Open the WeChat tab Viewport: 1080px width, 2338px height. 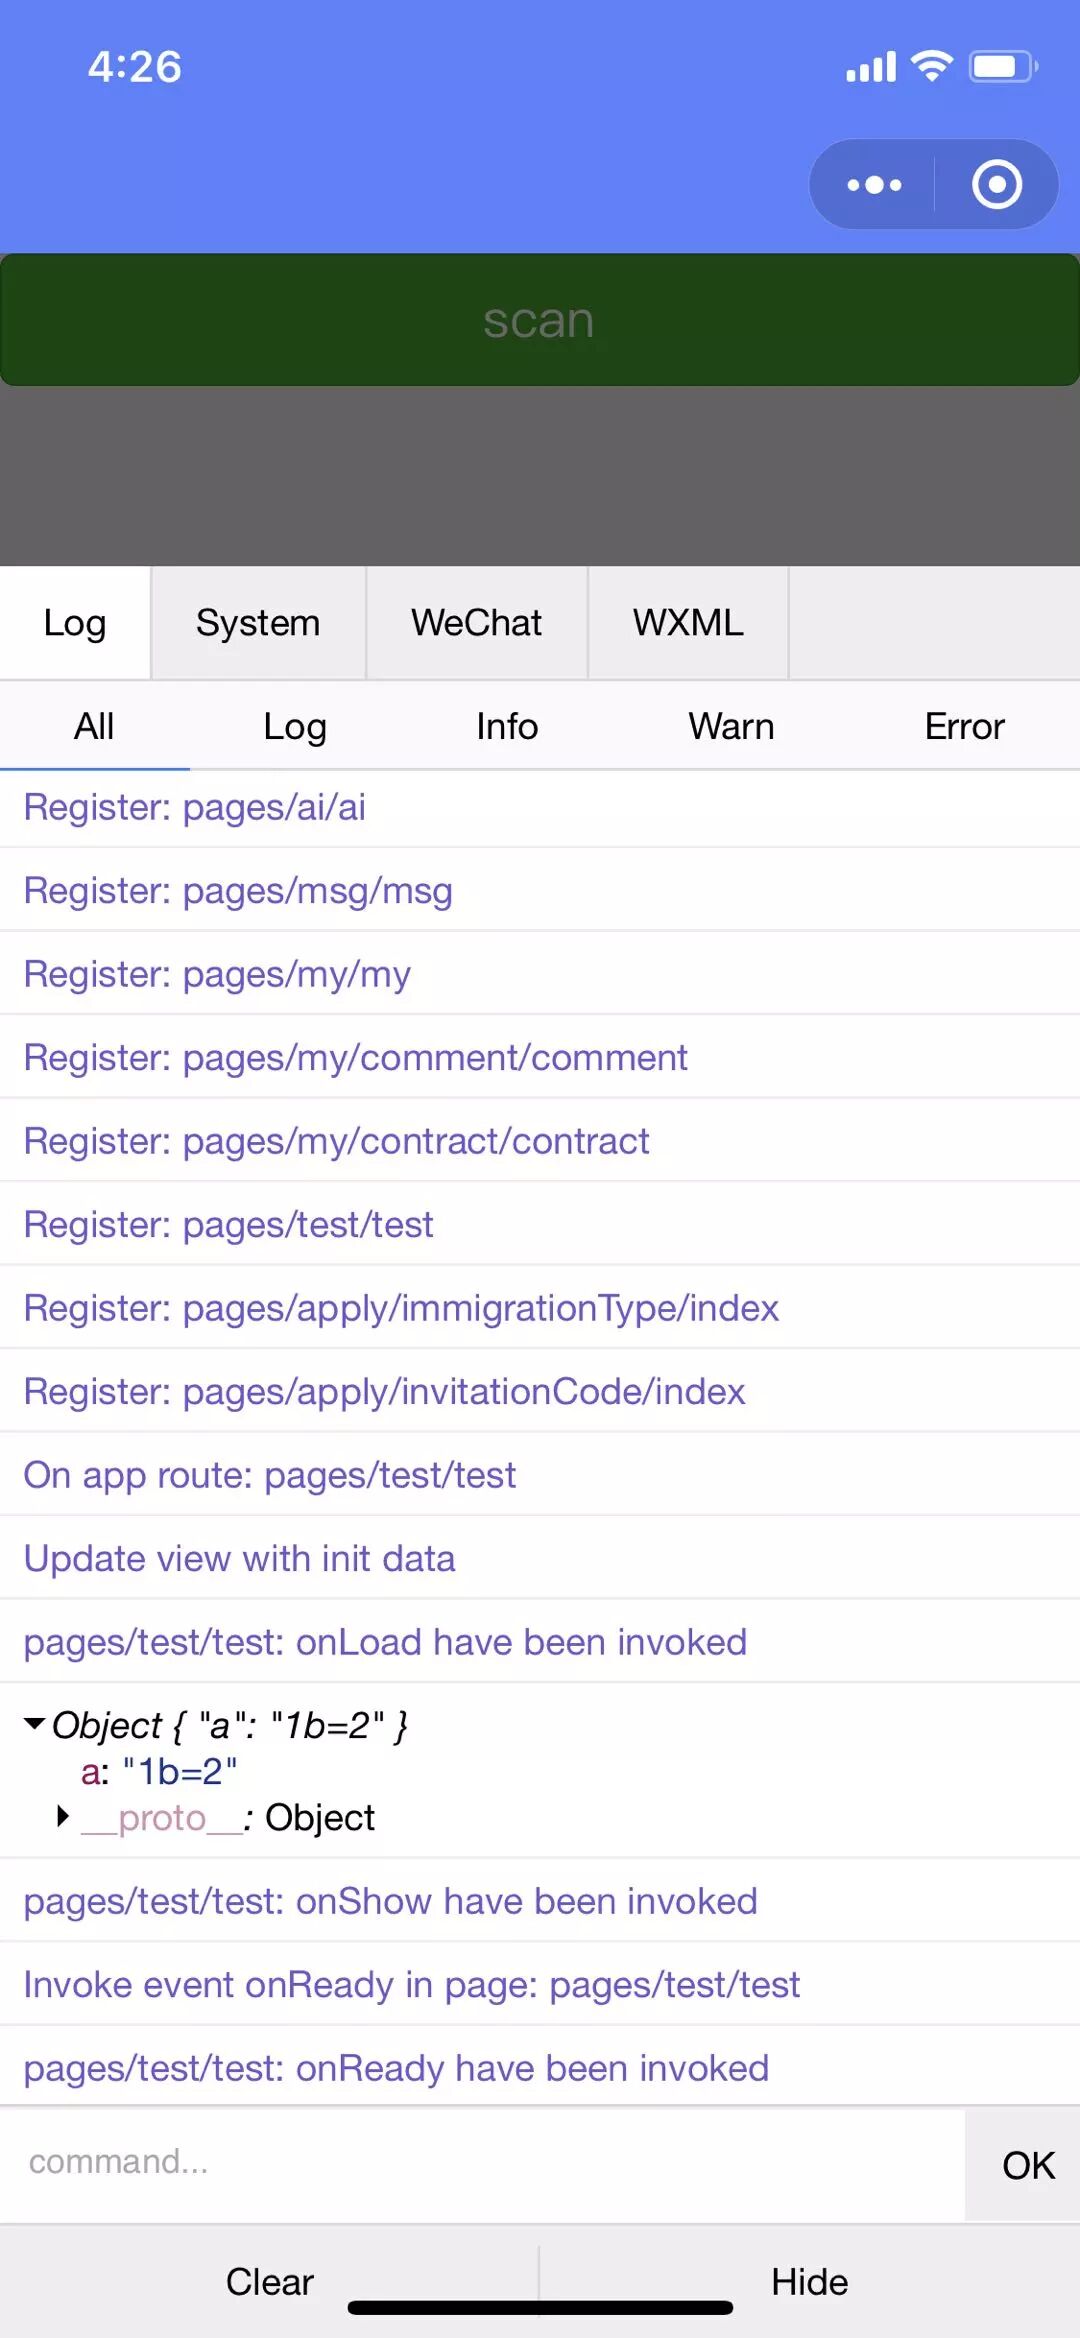click(476, 623)
